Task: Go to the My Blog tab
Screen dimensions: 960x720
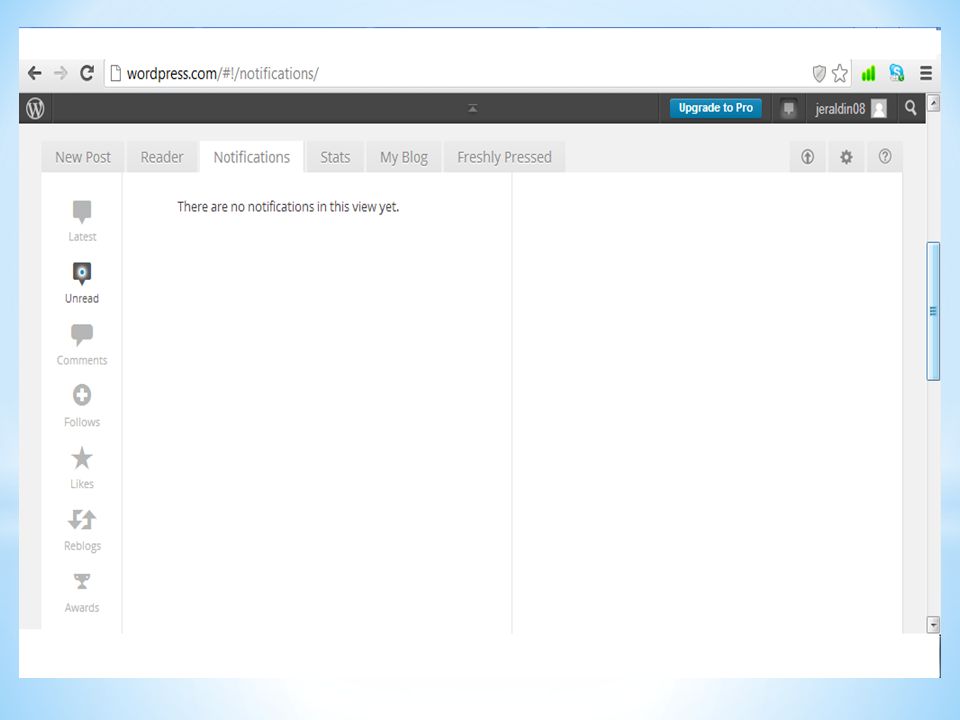Action: [x=403, y=157]
